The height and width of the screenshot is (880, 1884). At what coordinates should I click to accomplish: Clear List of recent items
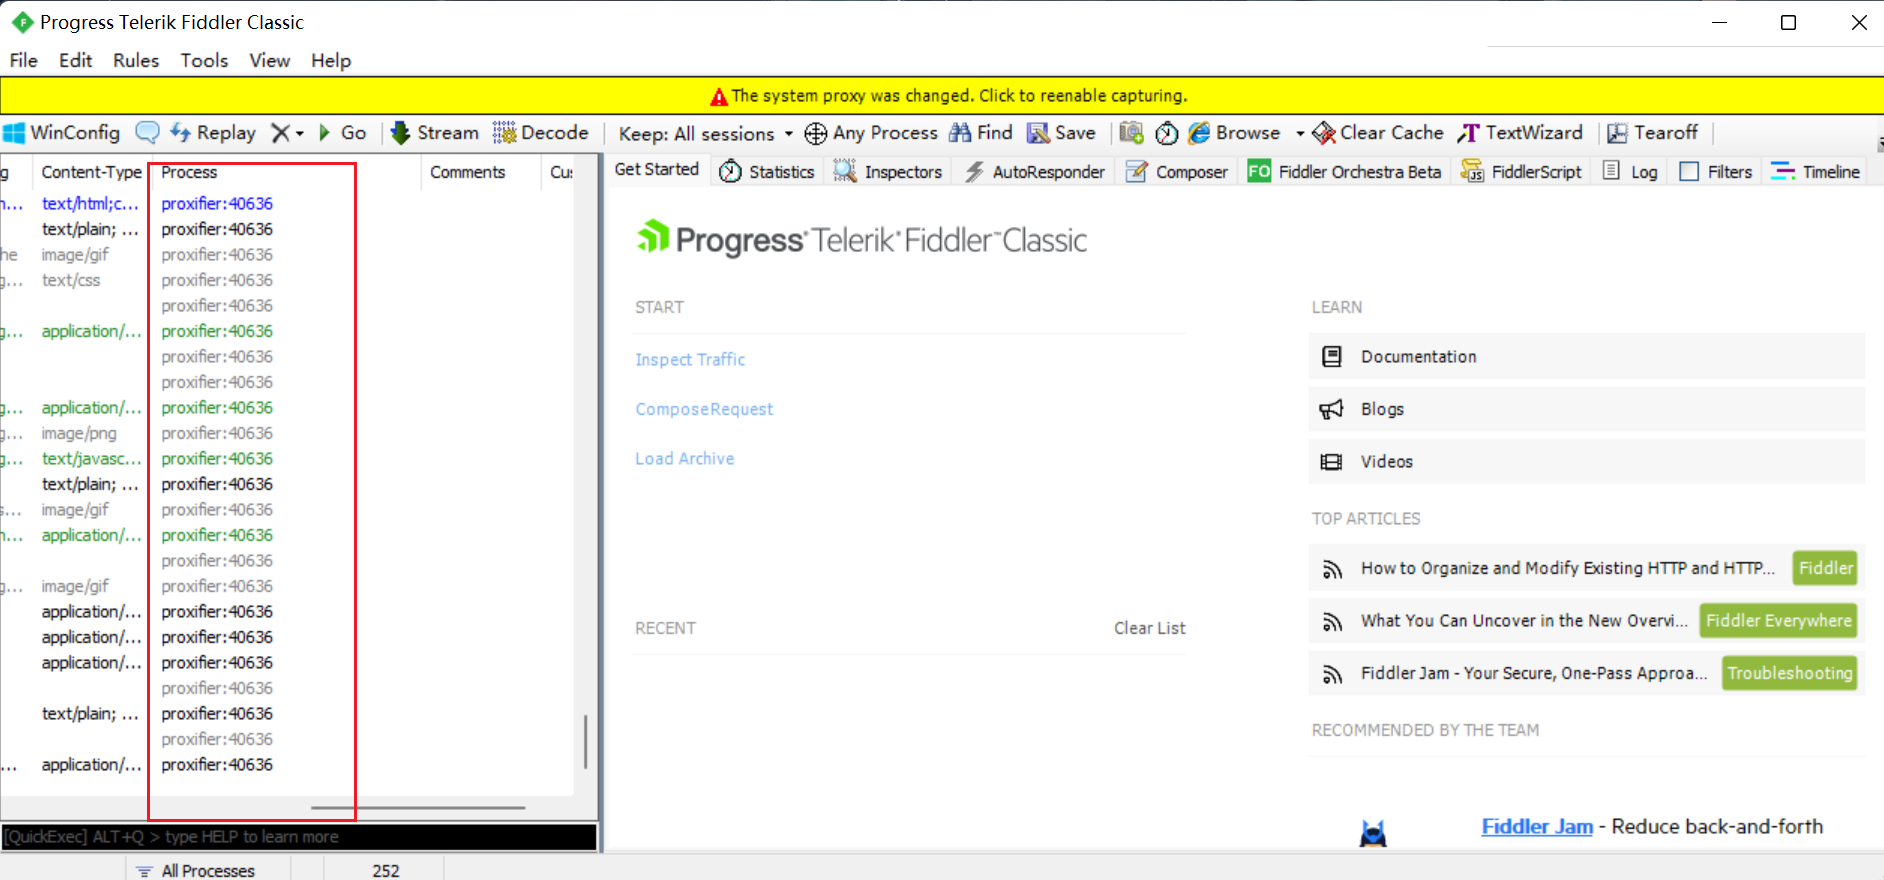pos(1150,628)
